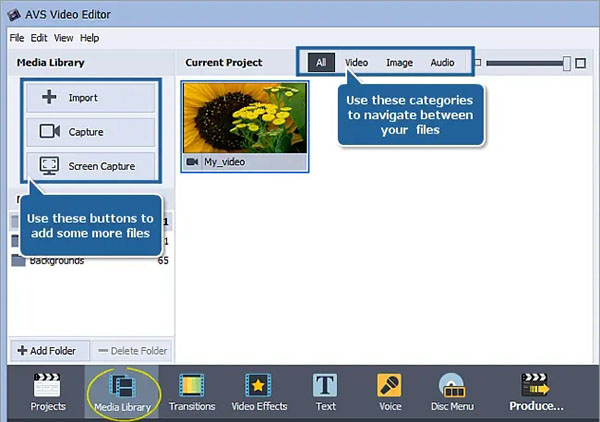Click the Screen Capture button

point(91,166)
